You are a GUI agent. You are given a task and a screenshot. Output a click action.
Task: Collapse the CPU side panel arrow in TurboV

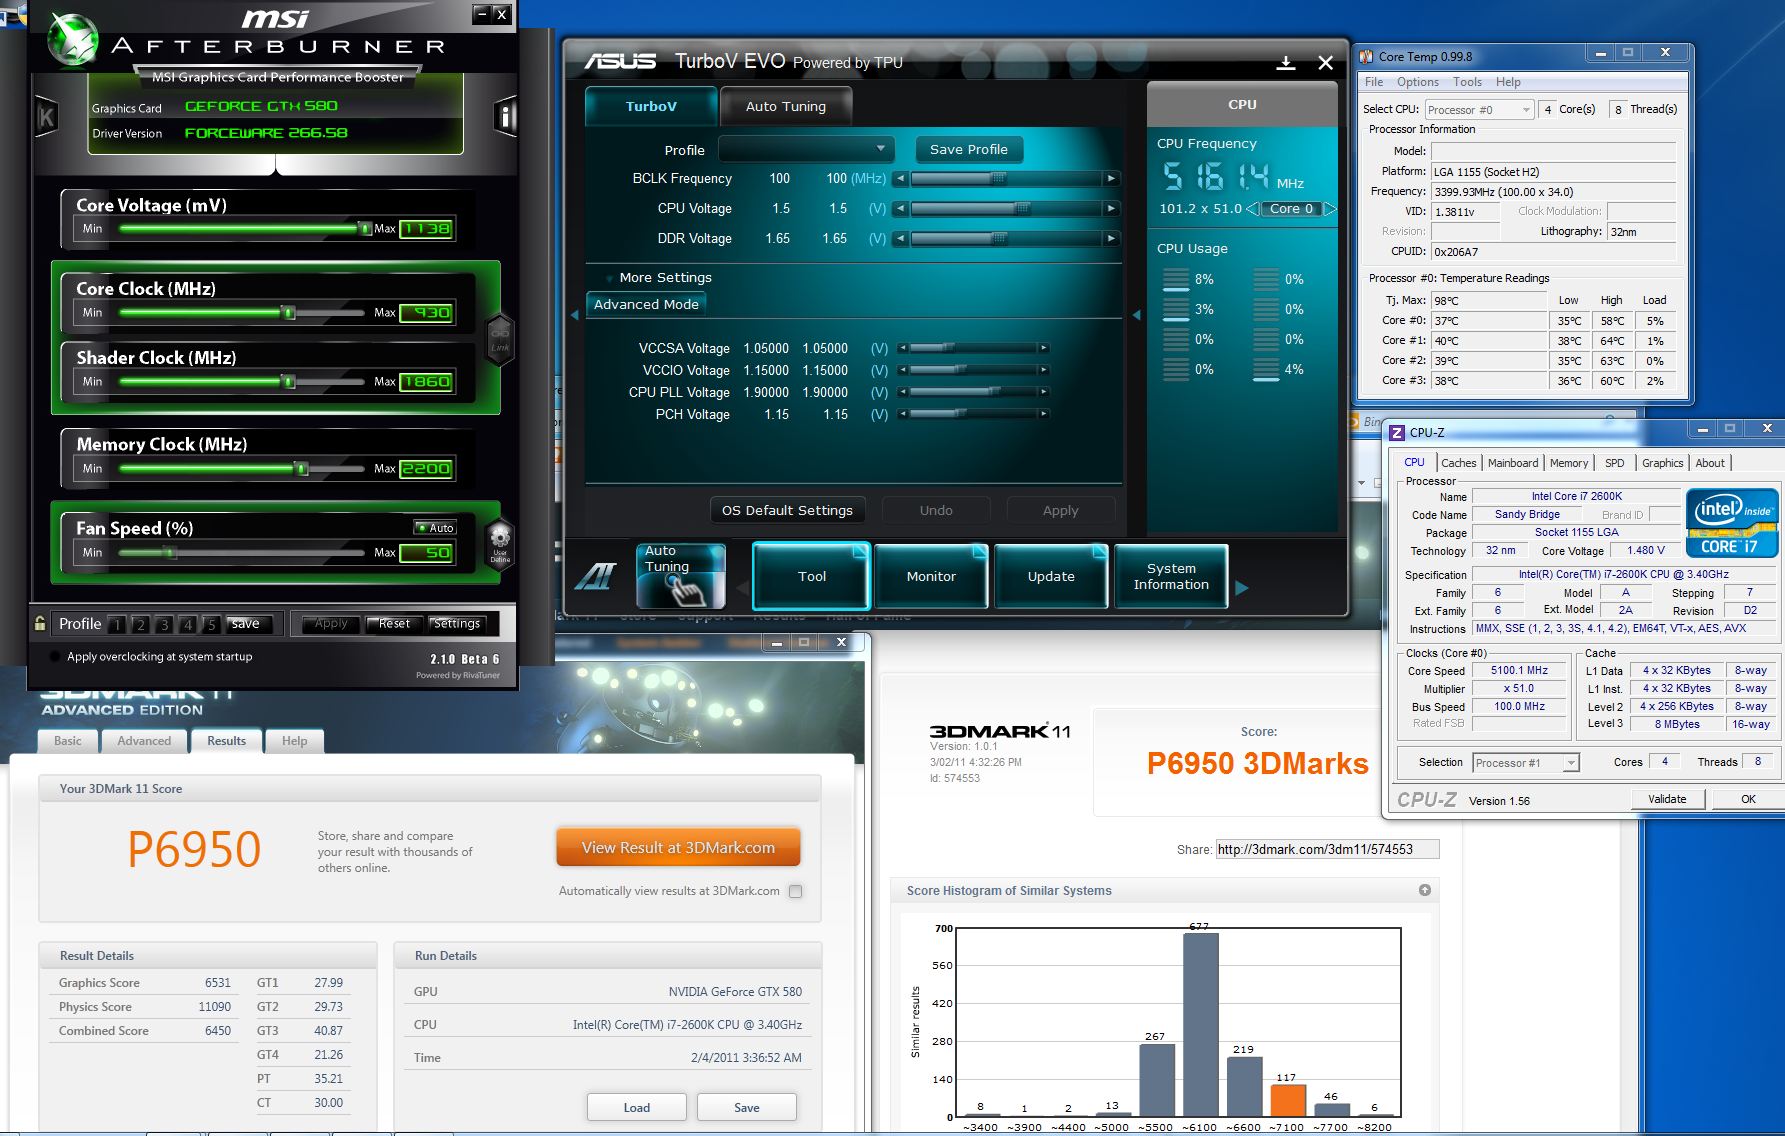pos(1136,315)
